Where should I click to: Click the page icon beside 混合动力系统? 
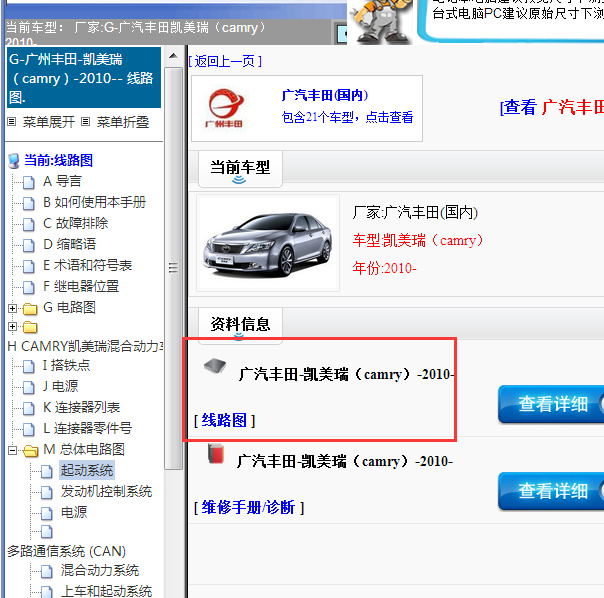47,571
